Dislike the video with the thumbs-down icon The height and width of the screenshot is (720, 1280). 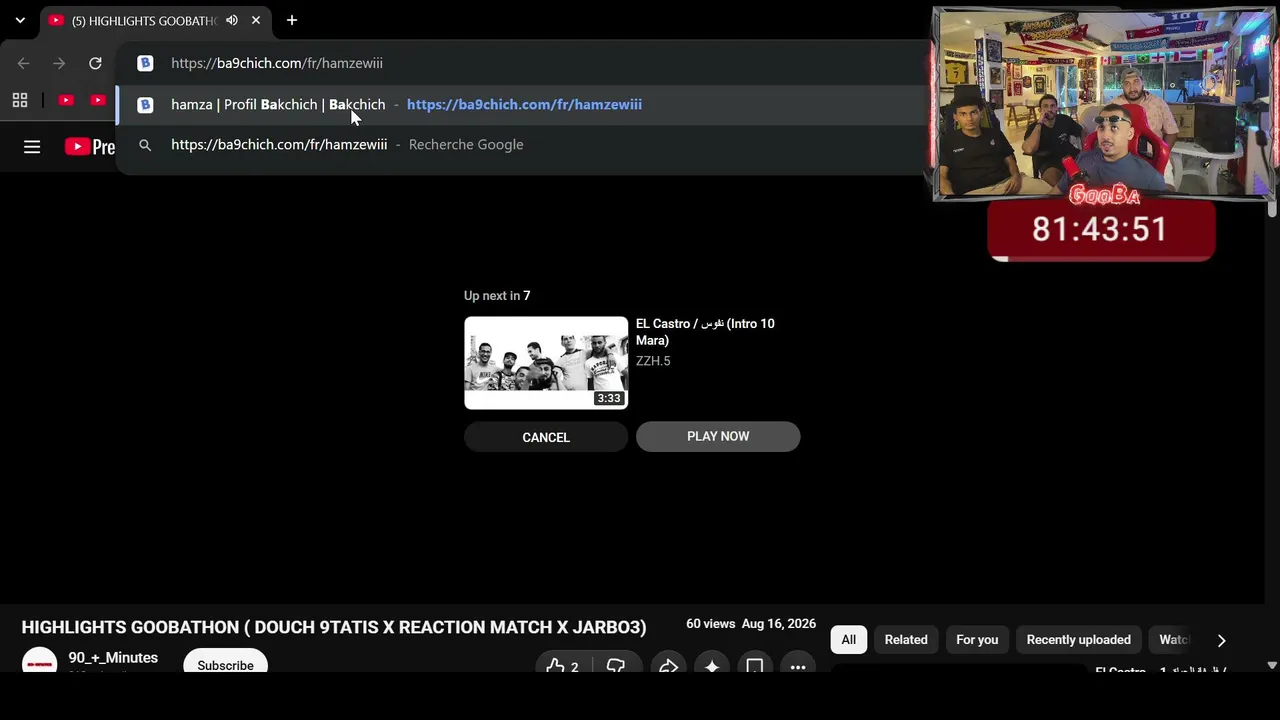616,665
